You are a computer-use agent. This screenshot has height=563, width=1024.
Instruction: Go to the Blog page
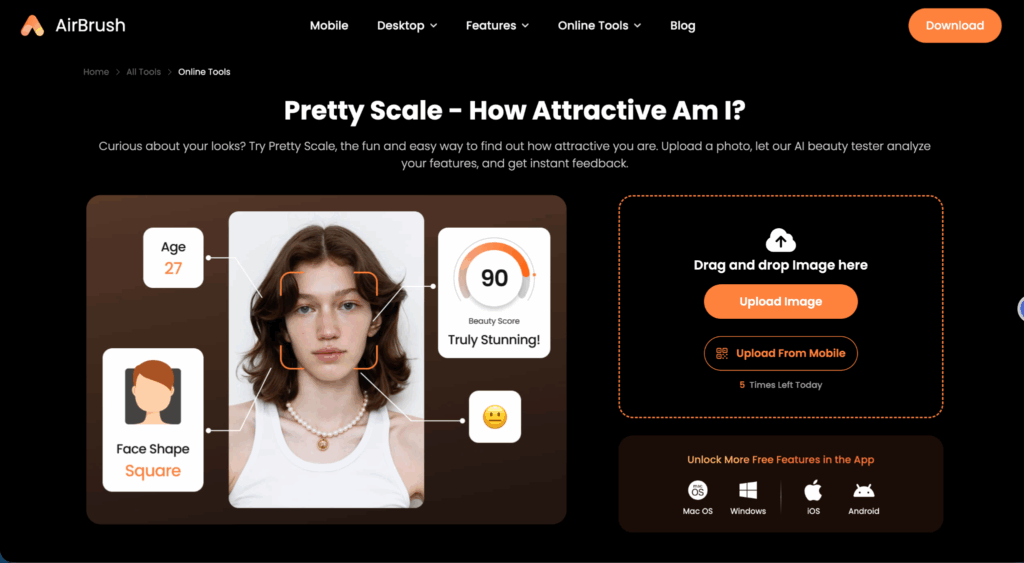point(682,25)
